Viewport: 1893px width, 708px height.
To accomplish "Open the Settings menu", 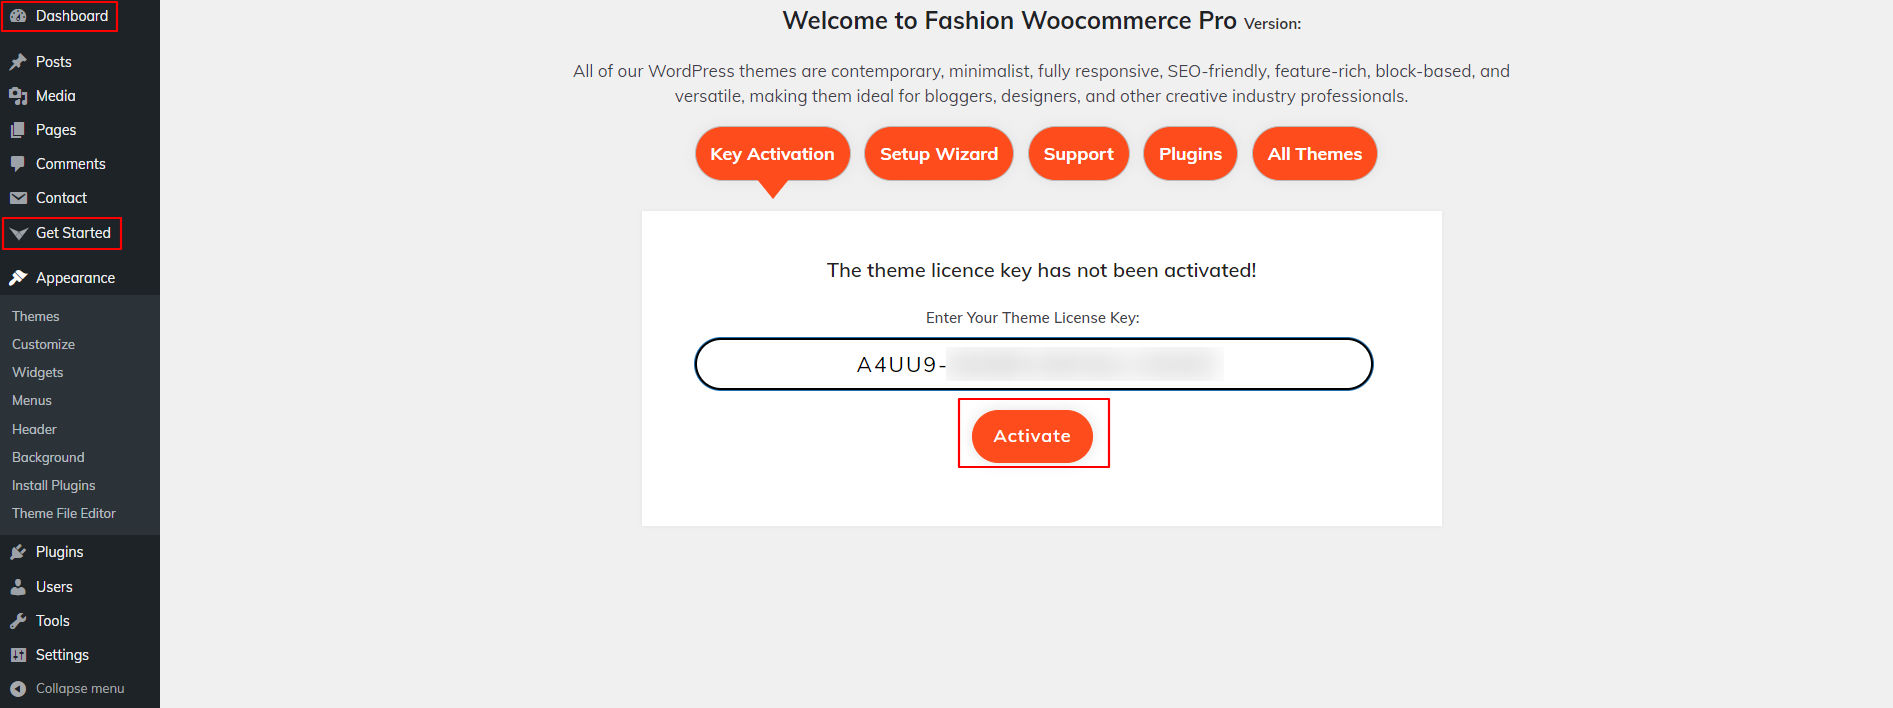I will [x=62, y=655].
